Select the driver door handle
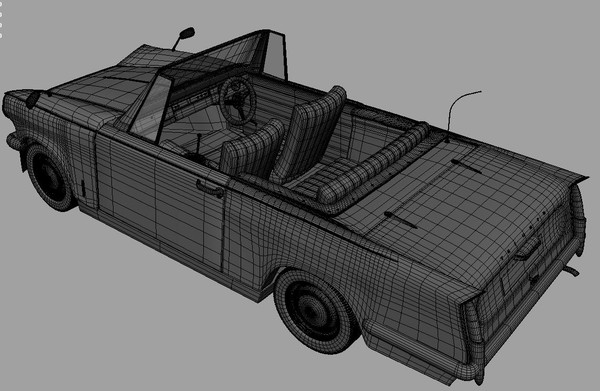The image size is (600, 391). click(x=210, y=189)
